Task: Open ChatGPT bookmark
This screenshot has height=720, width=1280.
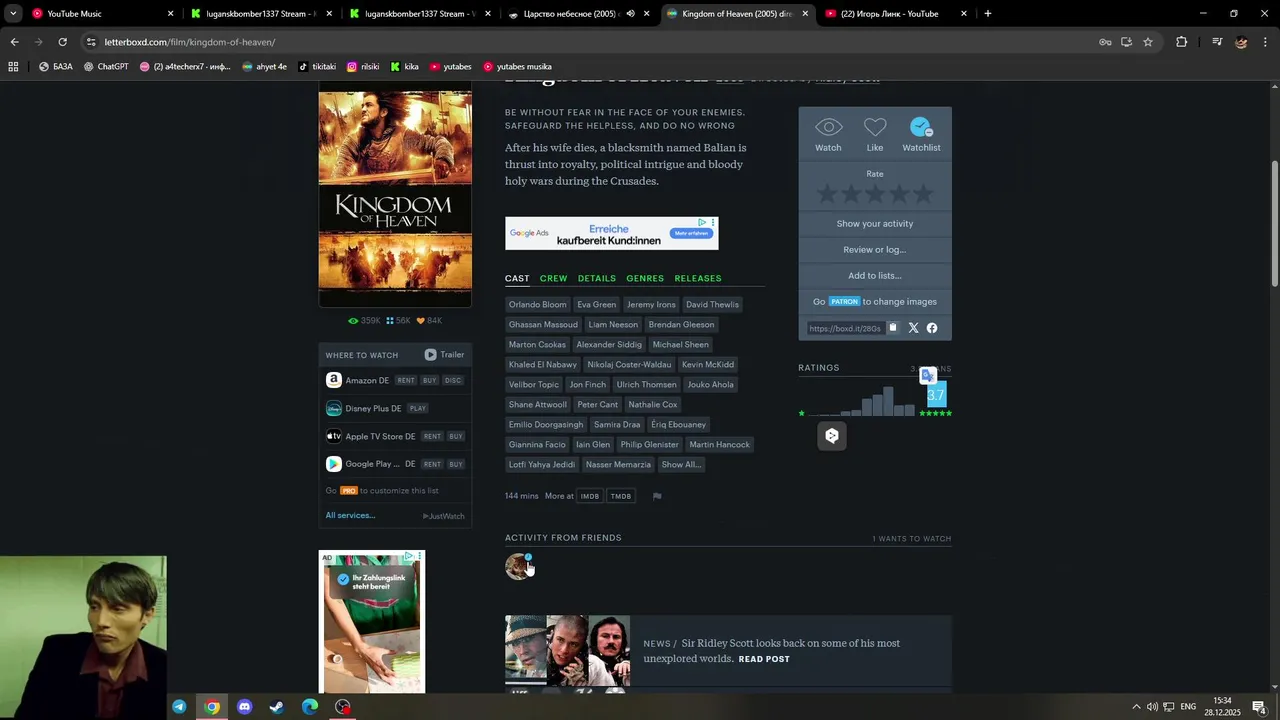Action: coord(106,67)
